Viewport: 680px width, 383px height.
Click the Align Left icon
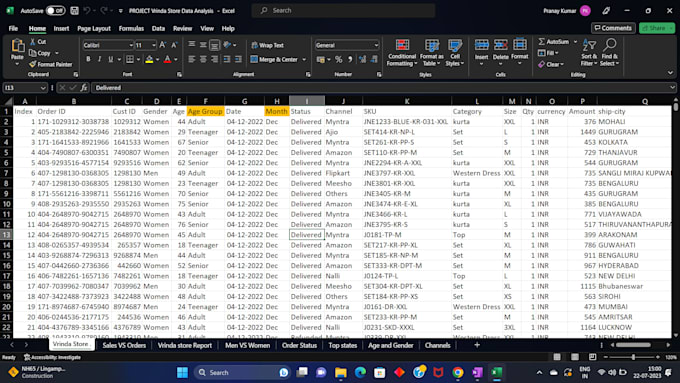point(192,59)
